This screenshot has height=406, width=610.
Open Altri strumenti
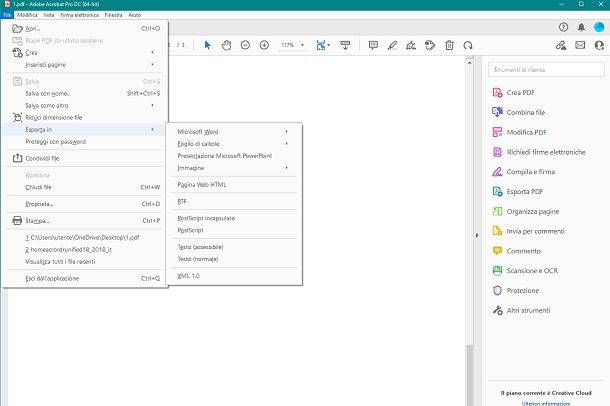click(521, 310)
